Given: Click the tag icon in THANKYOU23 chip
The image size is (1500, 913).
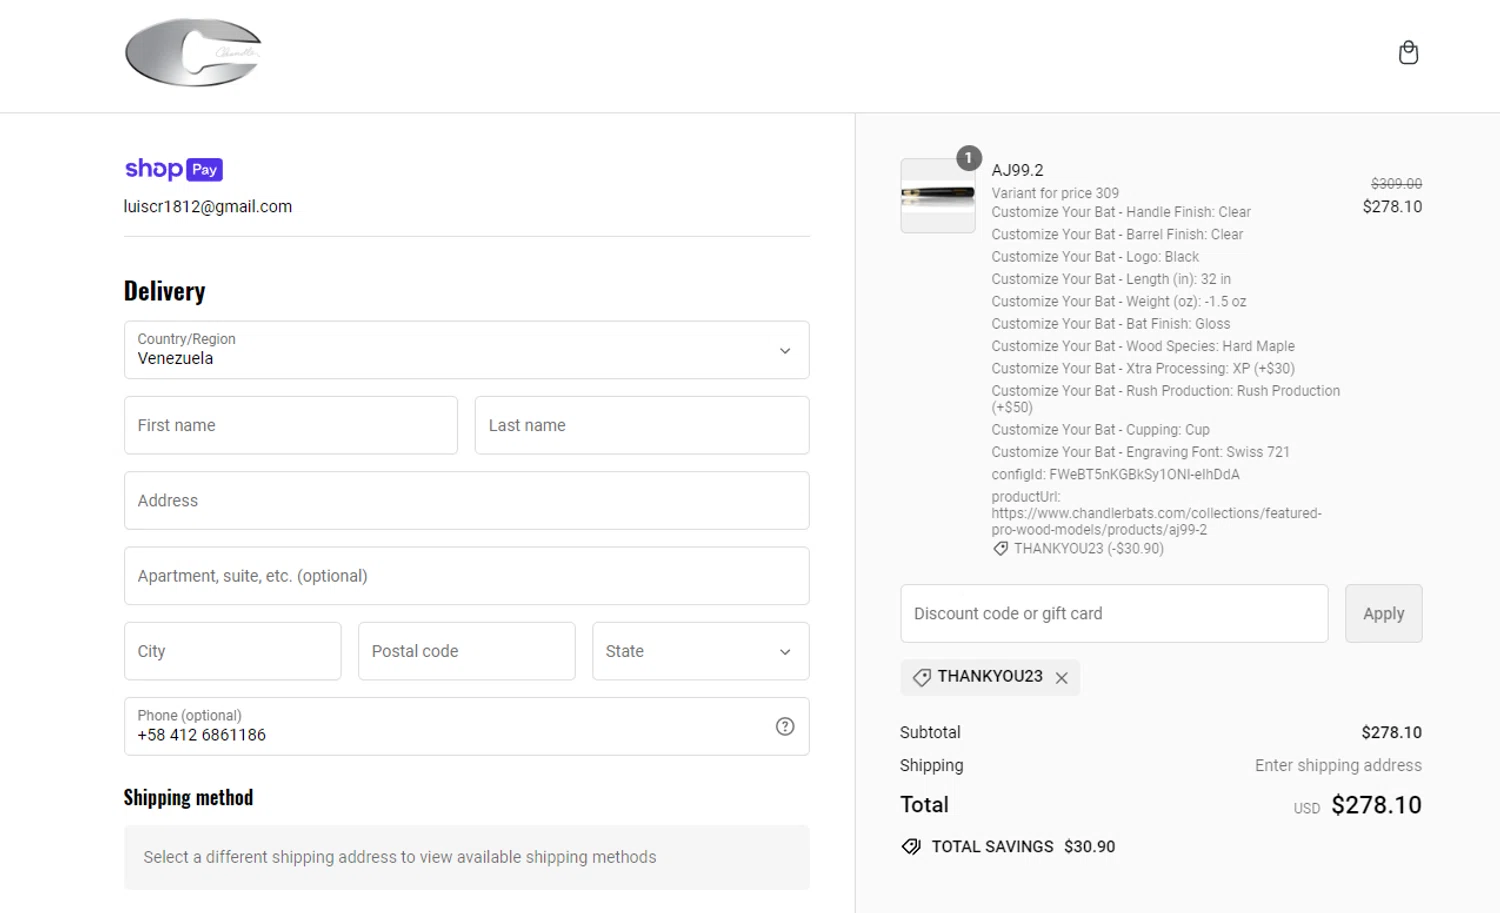Looking at the screenshot, I should click(x=921, y=677).
